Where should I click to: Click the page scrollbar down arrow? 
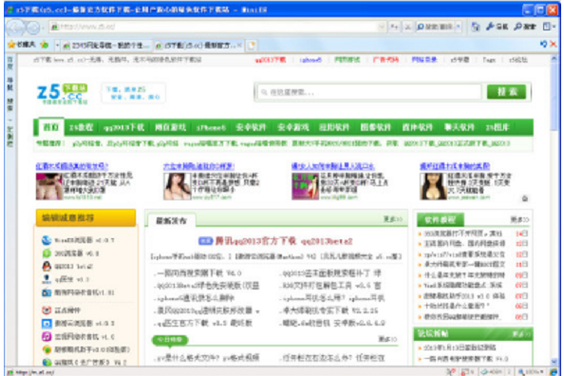(554, 362)
